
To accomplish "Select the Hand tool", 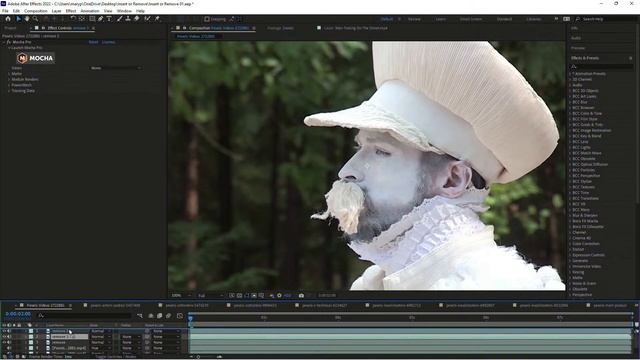I will (x=27, y=19).
